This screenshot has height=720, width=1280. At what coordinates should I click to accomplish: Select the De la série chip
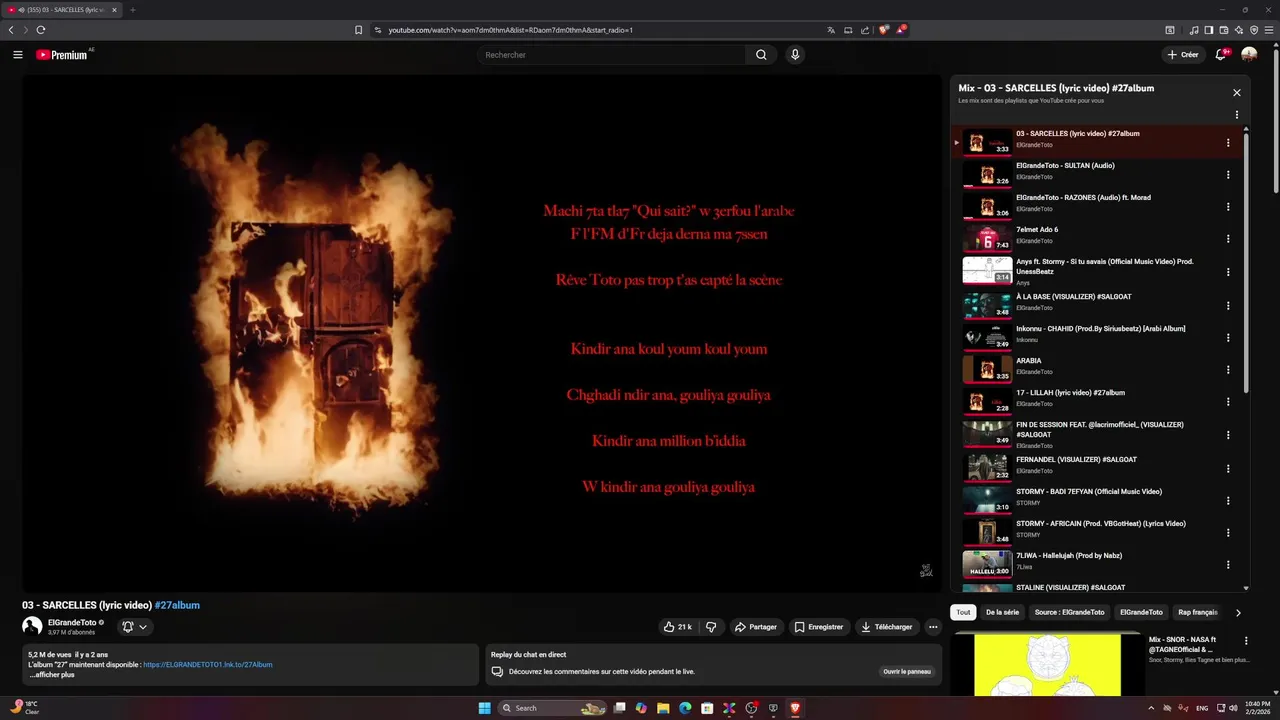(1002, 612)
